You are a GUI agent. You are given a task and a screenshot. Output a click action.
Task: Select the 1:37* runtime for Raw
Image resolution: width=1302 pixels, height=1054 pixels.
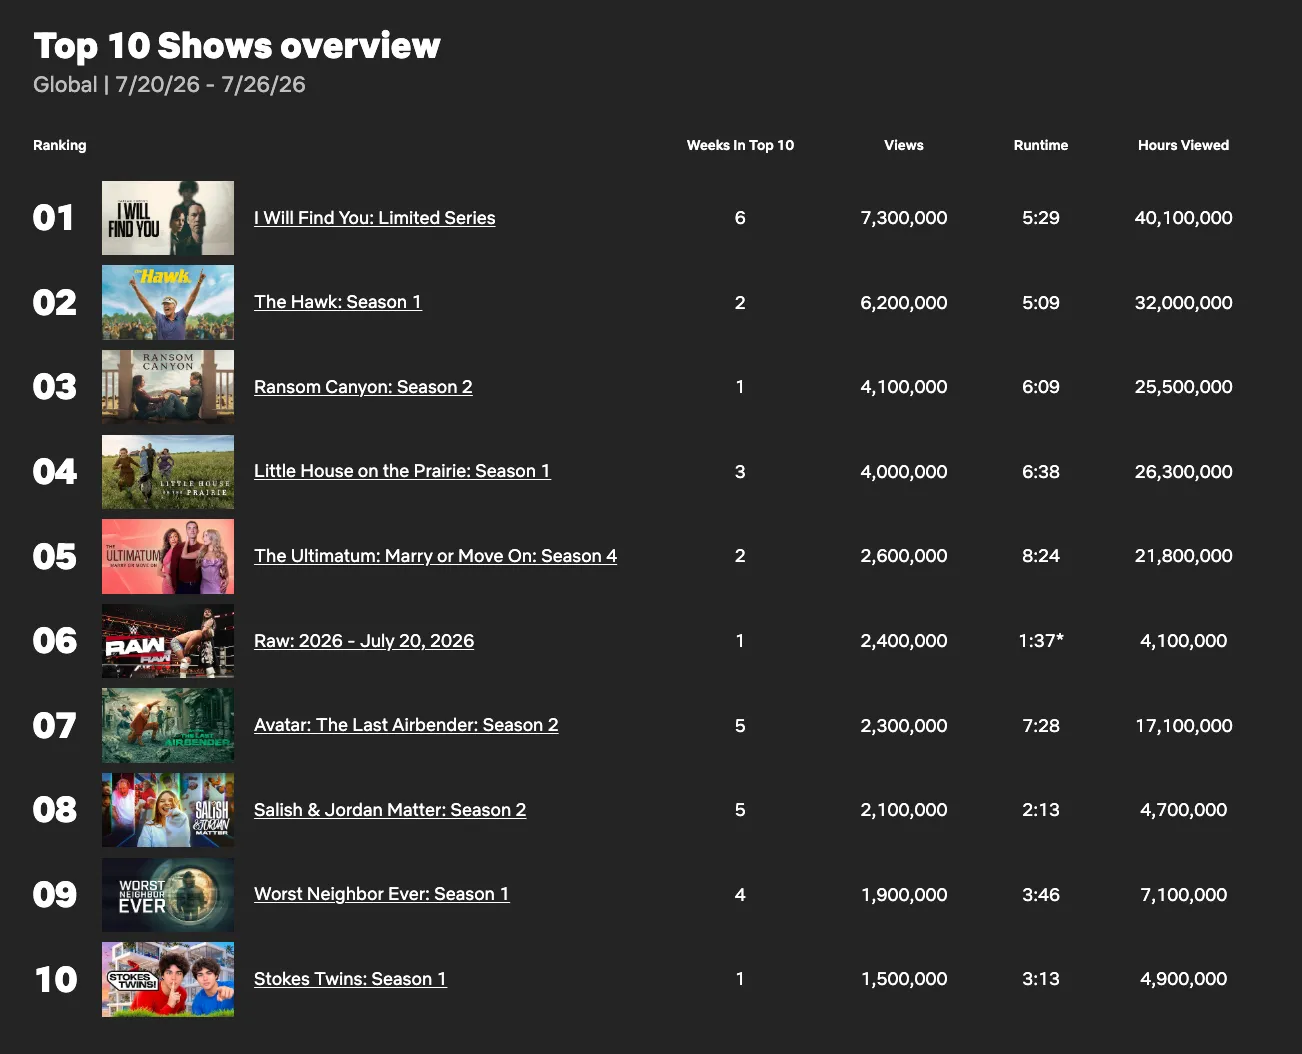coord(1041,641)
